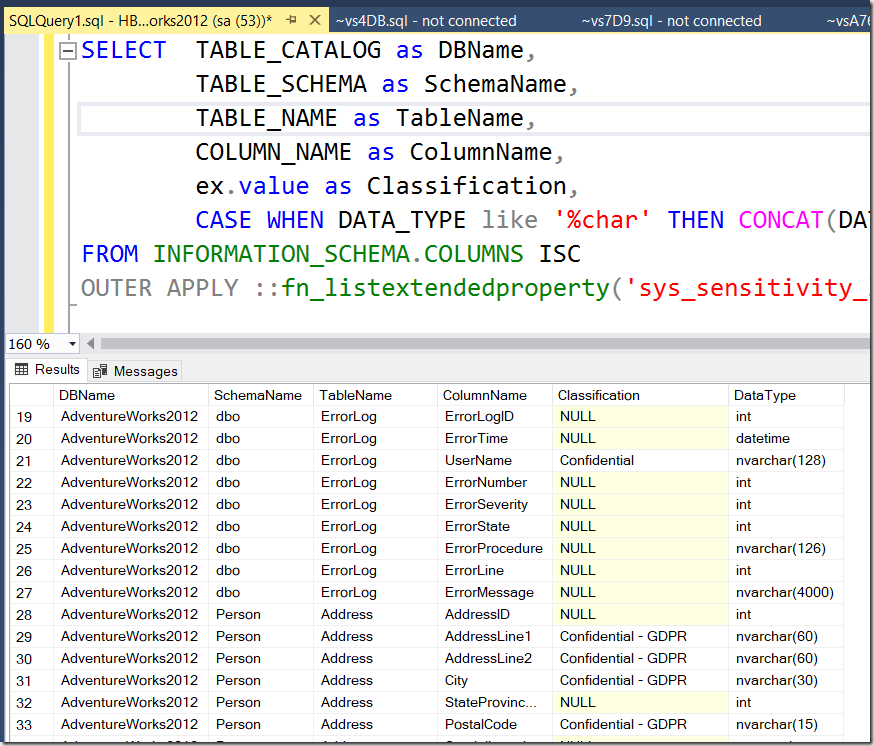Select the Classification column header
Viewport: 874px width, 746px height.
click(598, 395)
